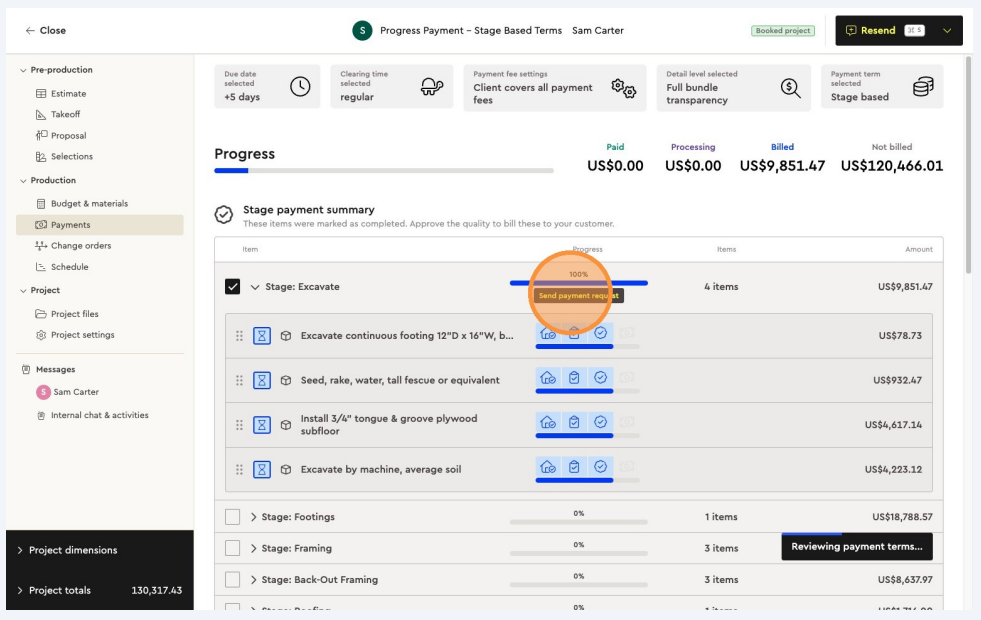
Task: Open the Resend button dropdown arrow
Action: pyautogui.click(x=947, y=31)
